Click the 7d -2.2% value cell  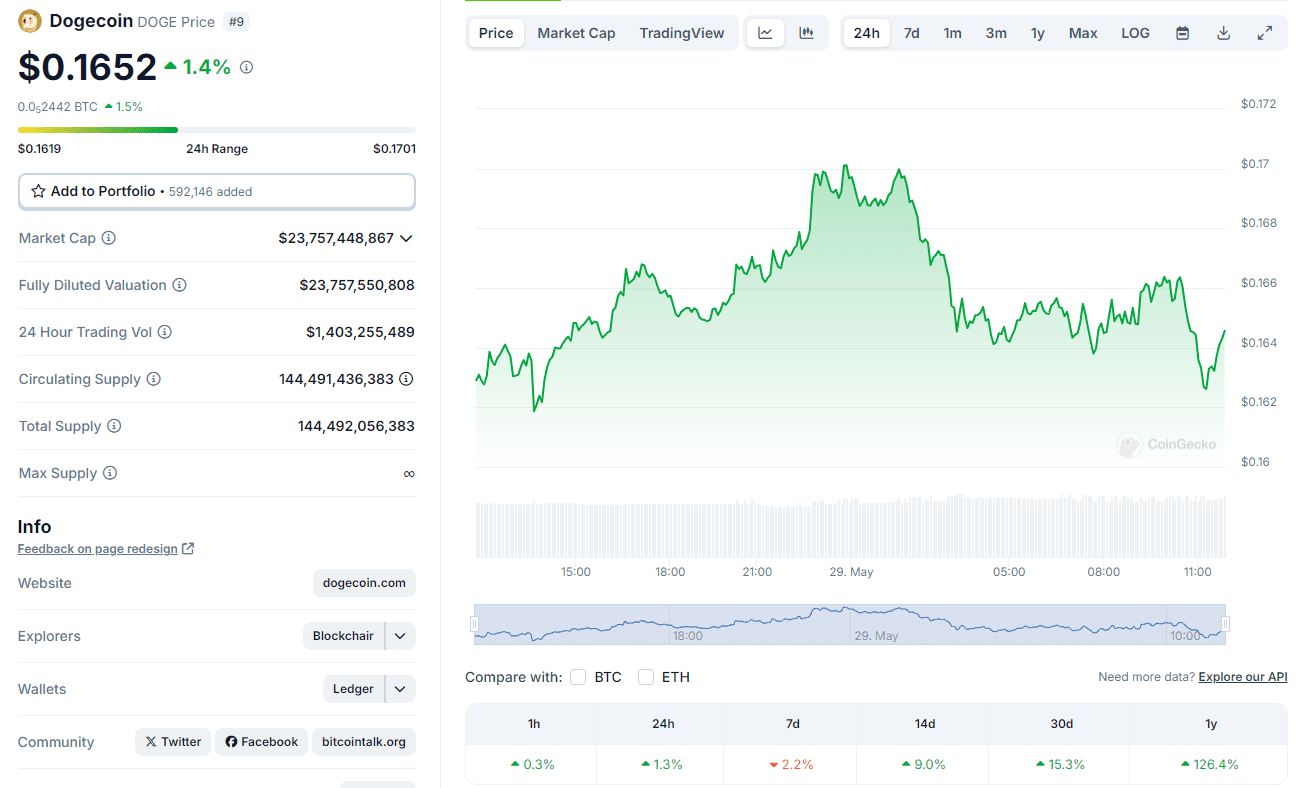791,764
